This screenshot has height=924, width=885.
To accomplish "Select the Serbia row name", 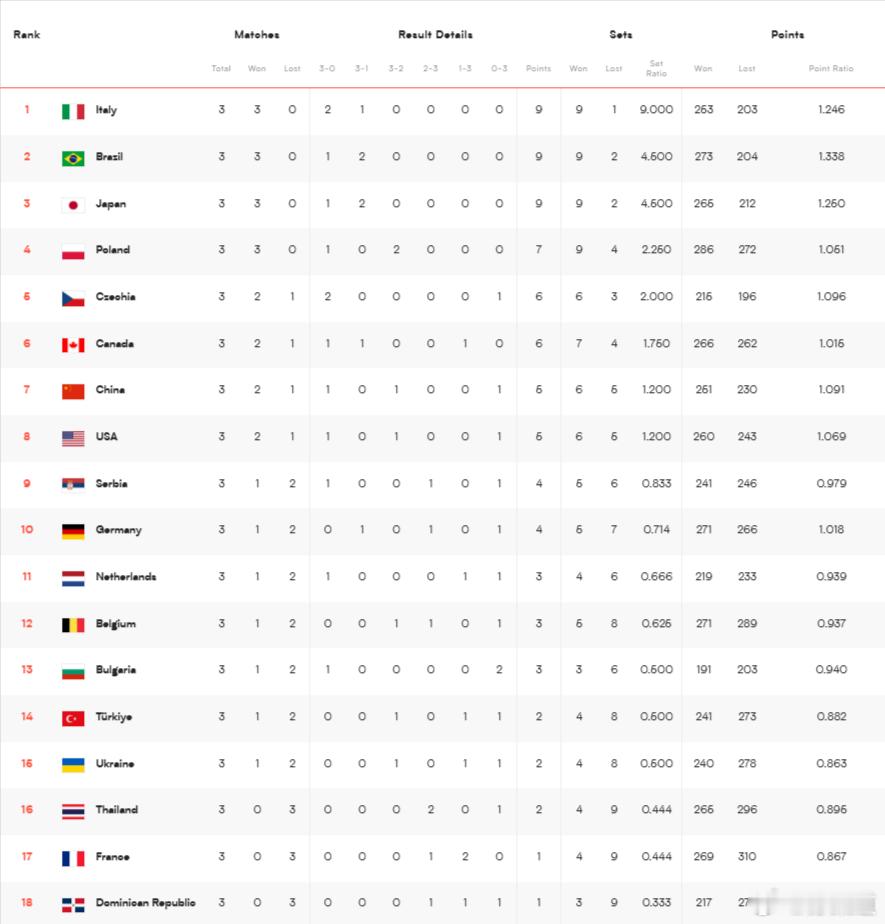I will coord(111,483).
